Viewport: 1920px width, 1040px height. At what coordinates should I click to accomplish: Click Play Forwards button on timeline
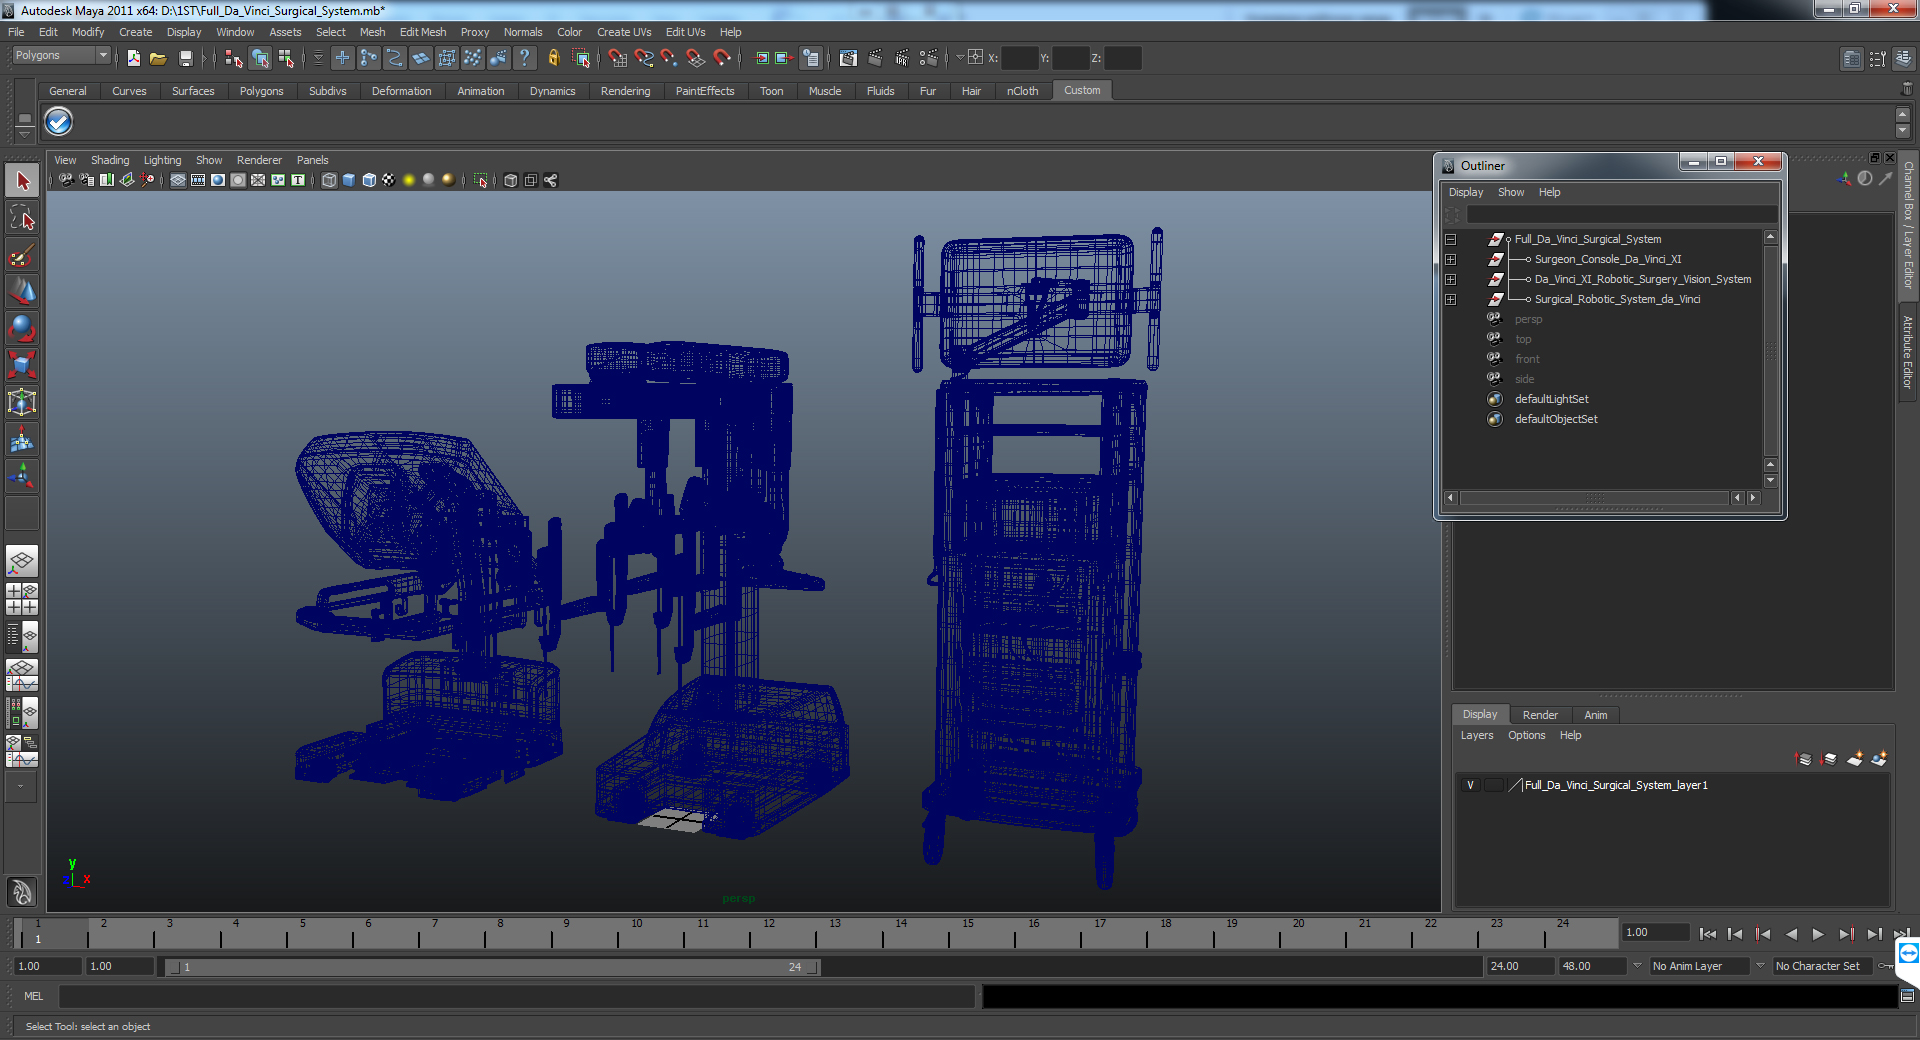coord(1818,934)
